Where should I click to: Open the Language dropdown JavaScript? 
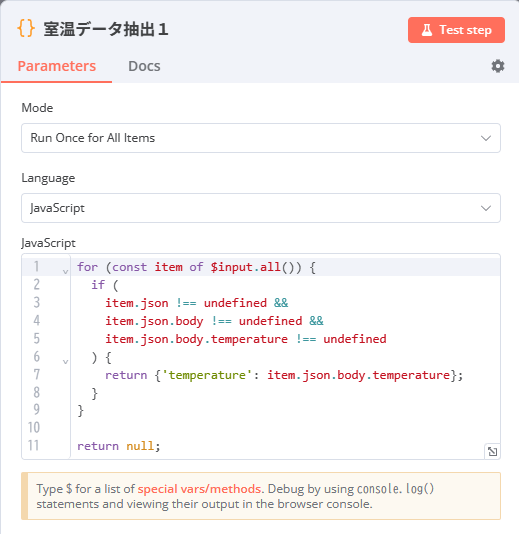[x=261, y=208]
